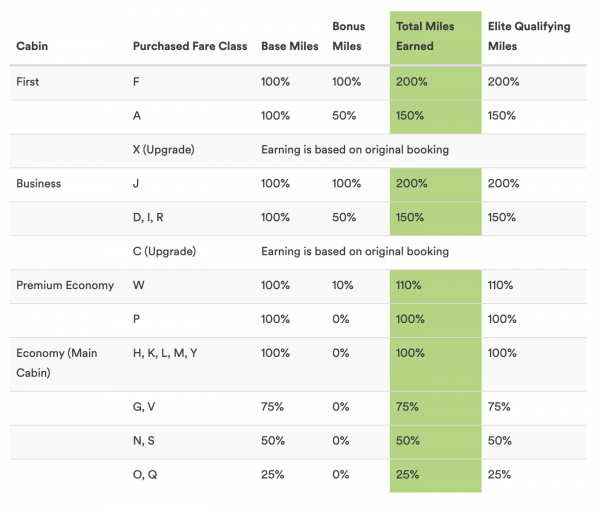The width and height of the screenshot is (600, 512).
Task: Click the Elite Qualifying Miles header
Action: (x=528, y=36)
